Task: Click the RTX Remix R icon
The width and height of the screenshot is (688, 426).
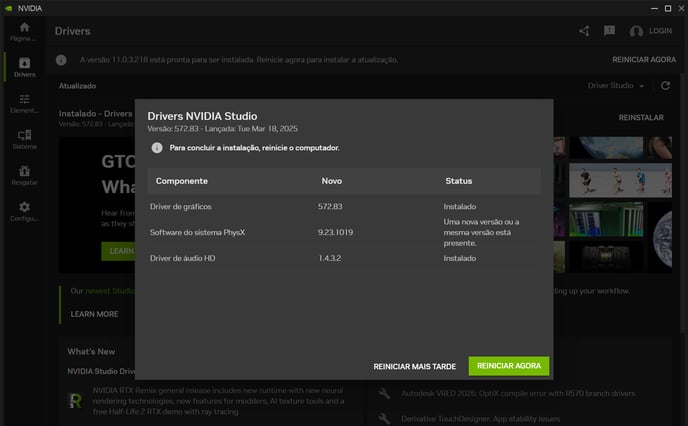Action: pos(75,401)
